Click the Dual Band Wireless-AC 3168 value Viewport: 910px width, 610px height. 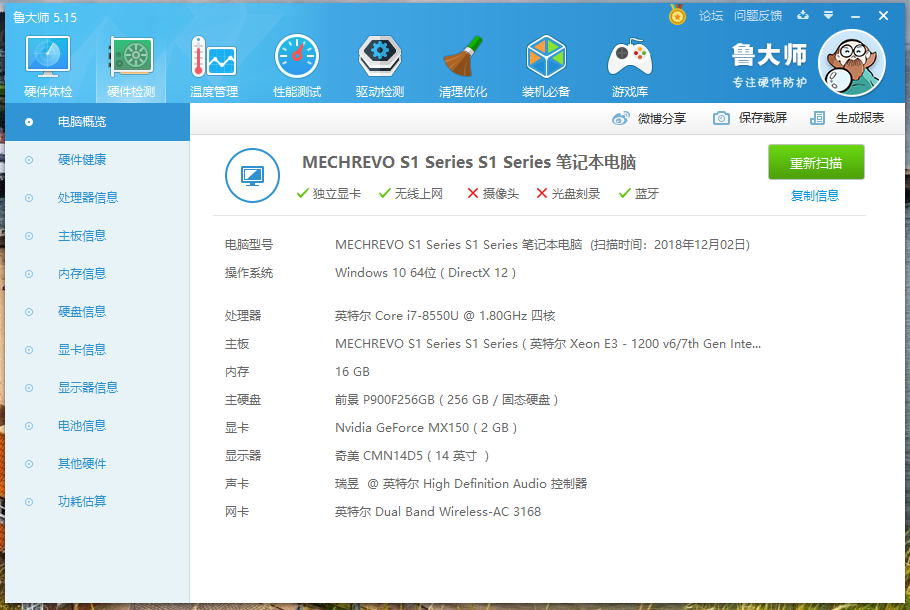(438, 512)
